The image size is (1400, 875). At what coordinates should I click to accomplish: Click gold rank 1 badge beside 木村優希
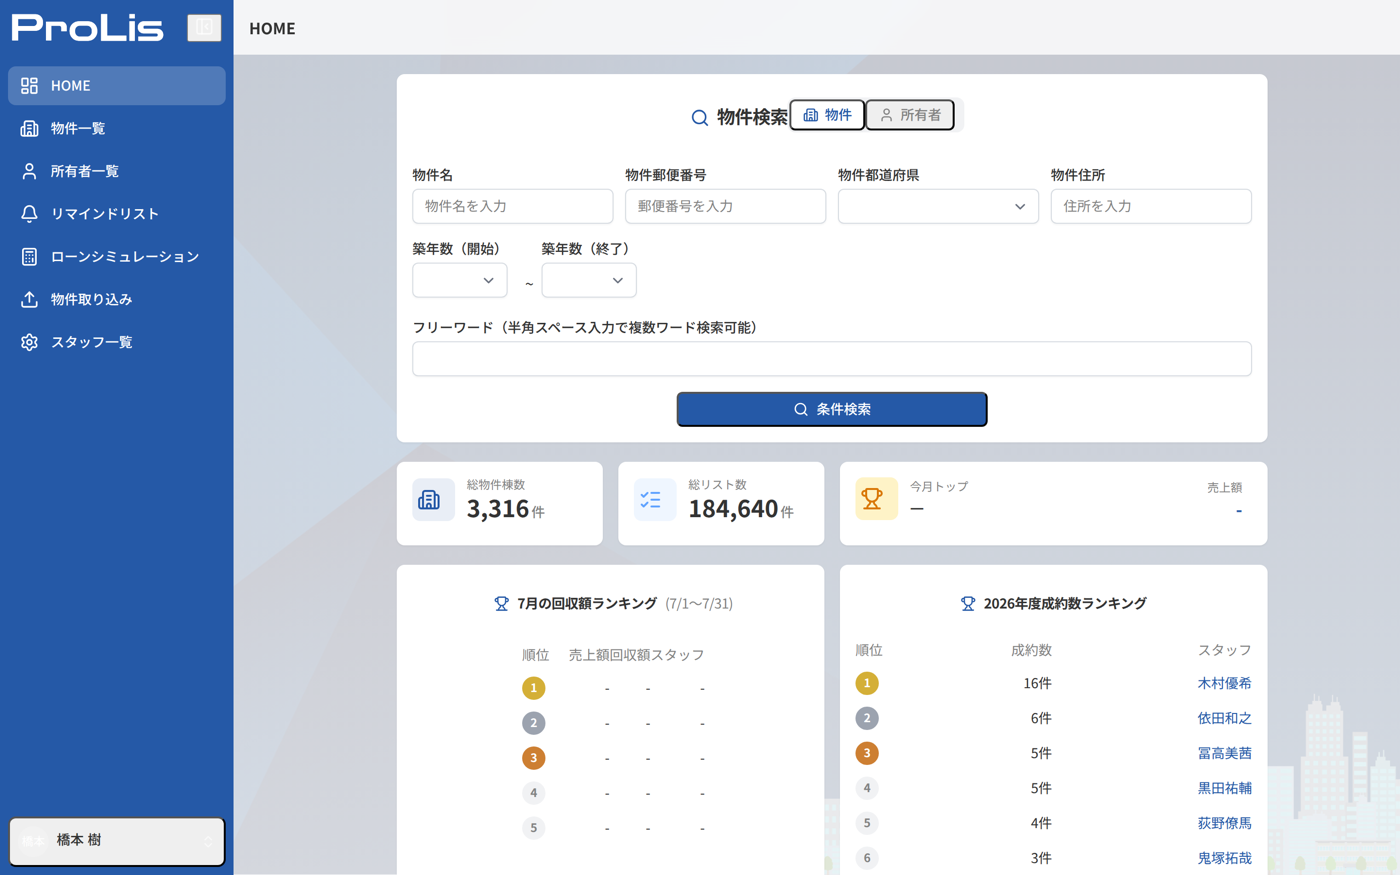[x=867, y=683]
